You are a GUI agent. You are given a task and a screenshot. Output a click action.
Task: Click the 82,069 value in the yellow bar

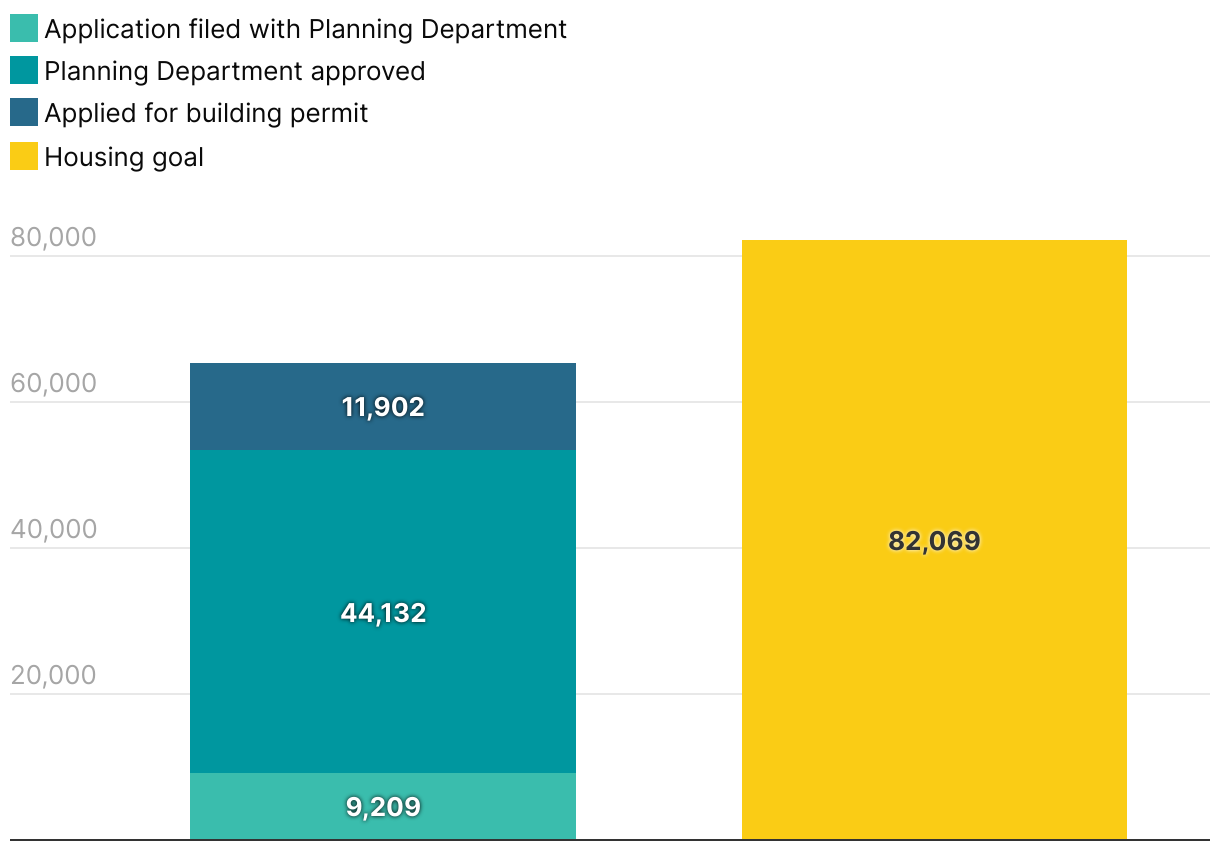934,541
